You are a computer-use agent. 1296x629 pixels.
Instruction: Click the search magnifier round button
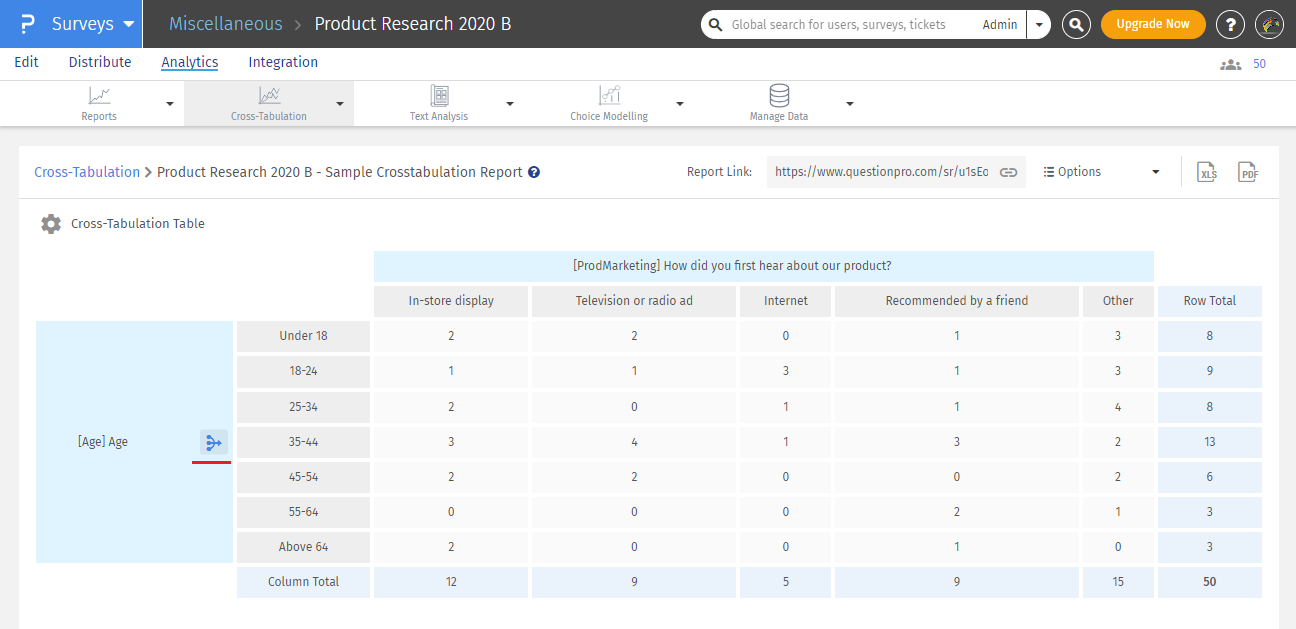[x=1076, y=24]
